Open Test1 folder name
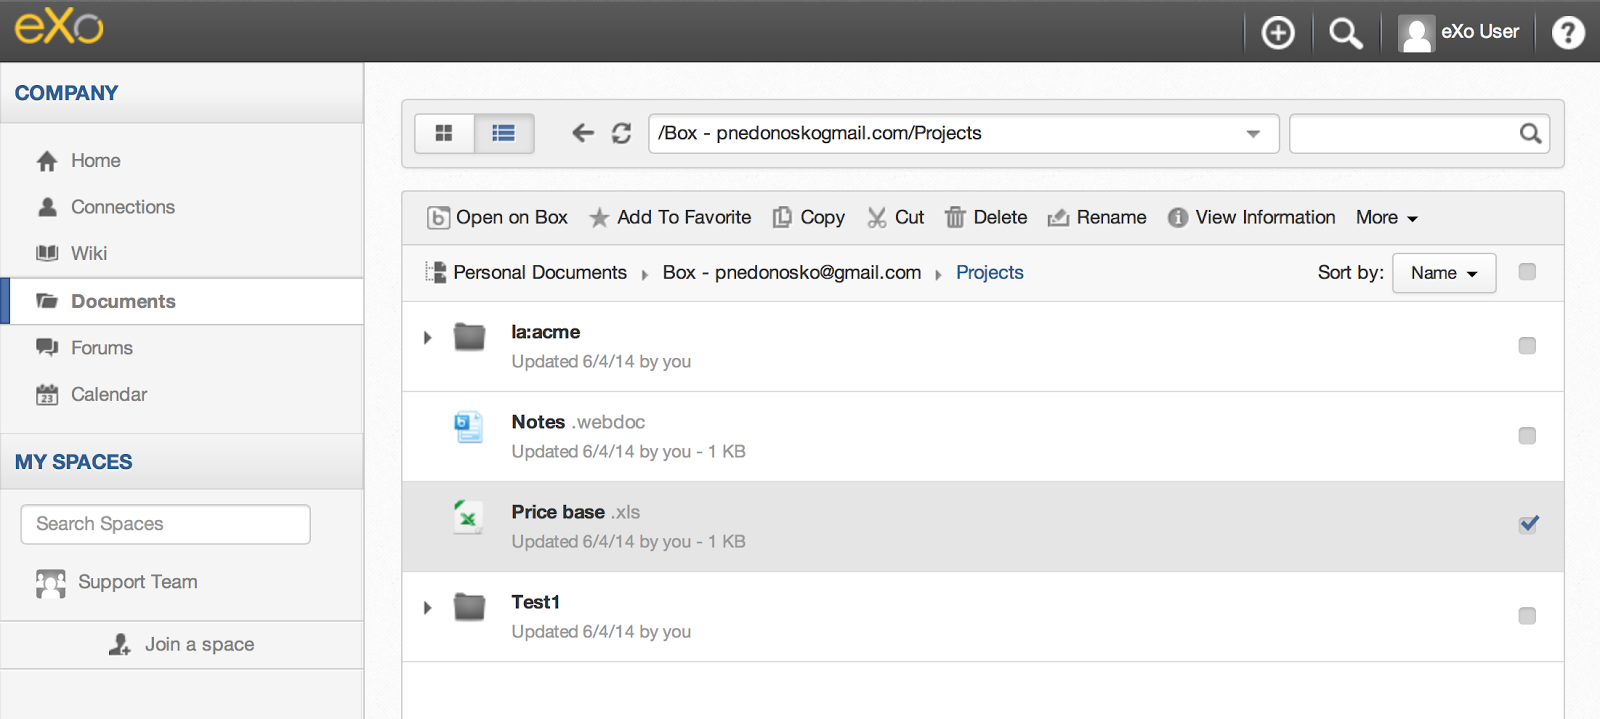The height and width of the screenshot is (719, 1600). [x=536, y=602]
